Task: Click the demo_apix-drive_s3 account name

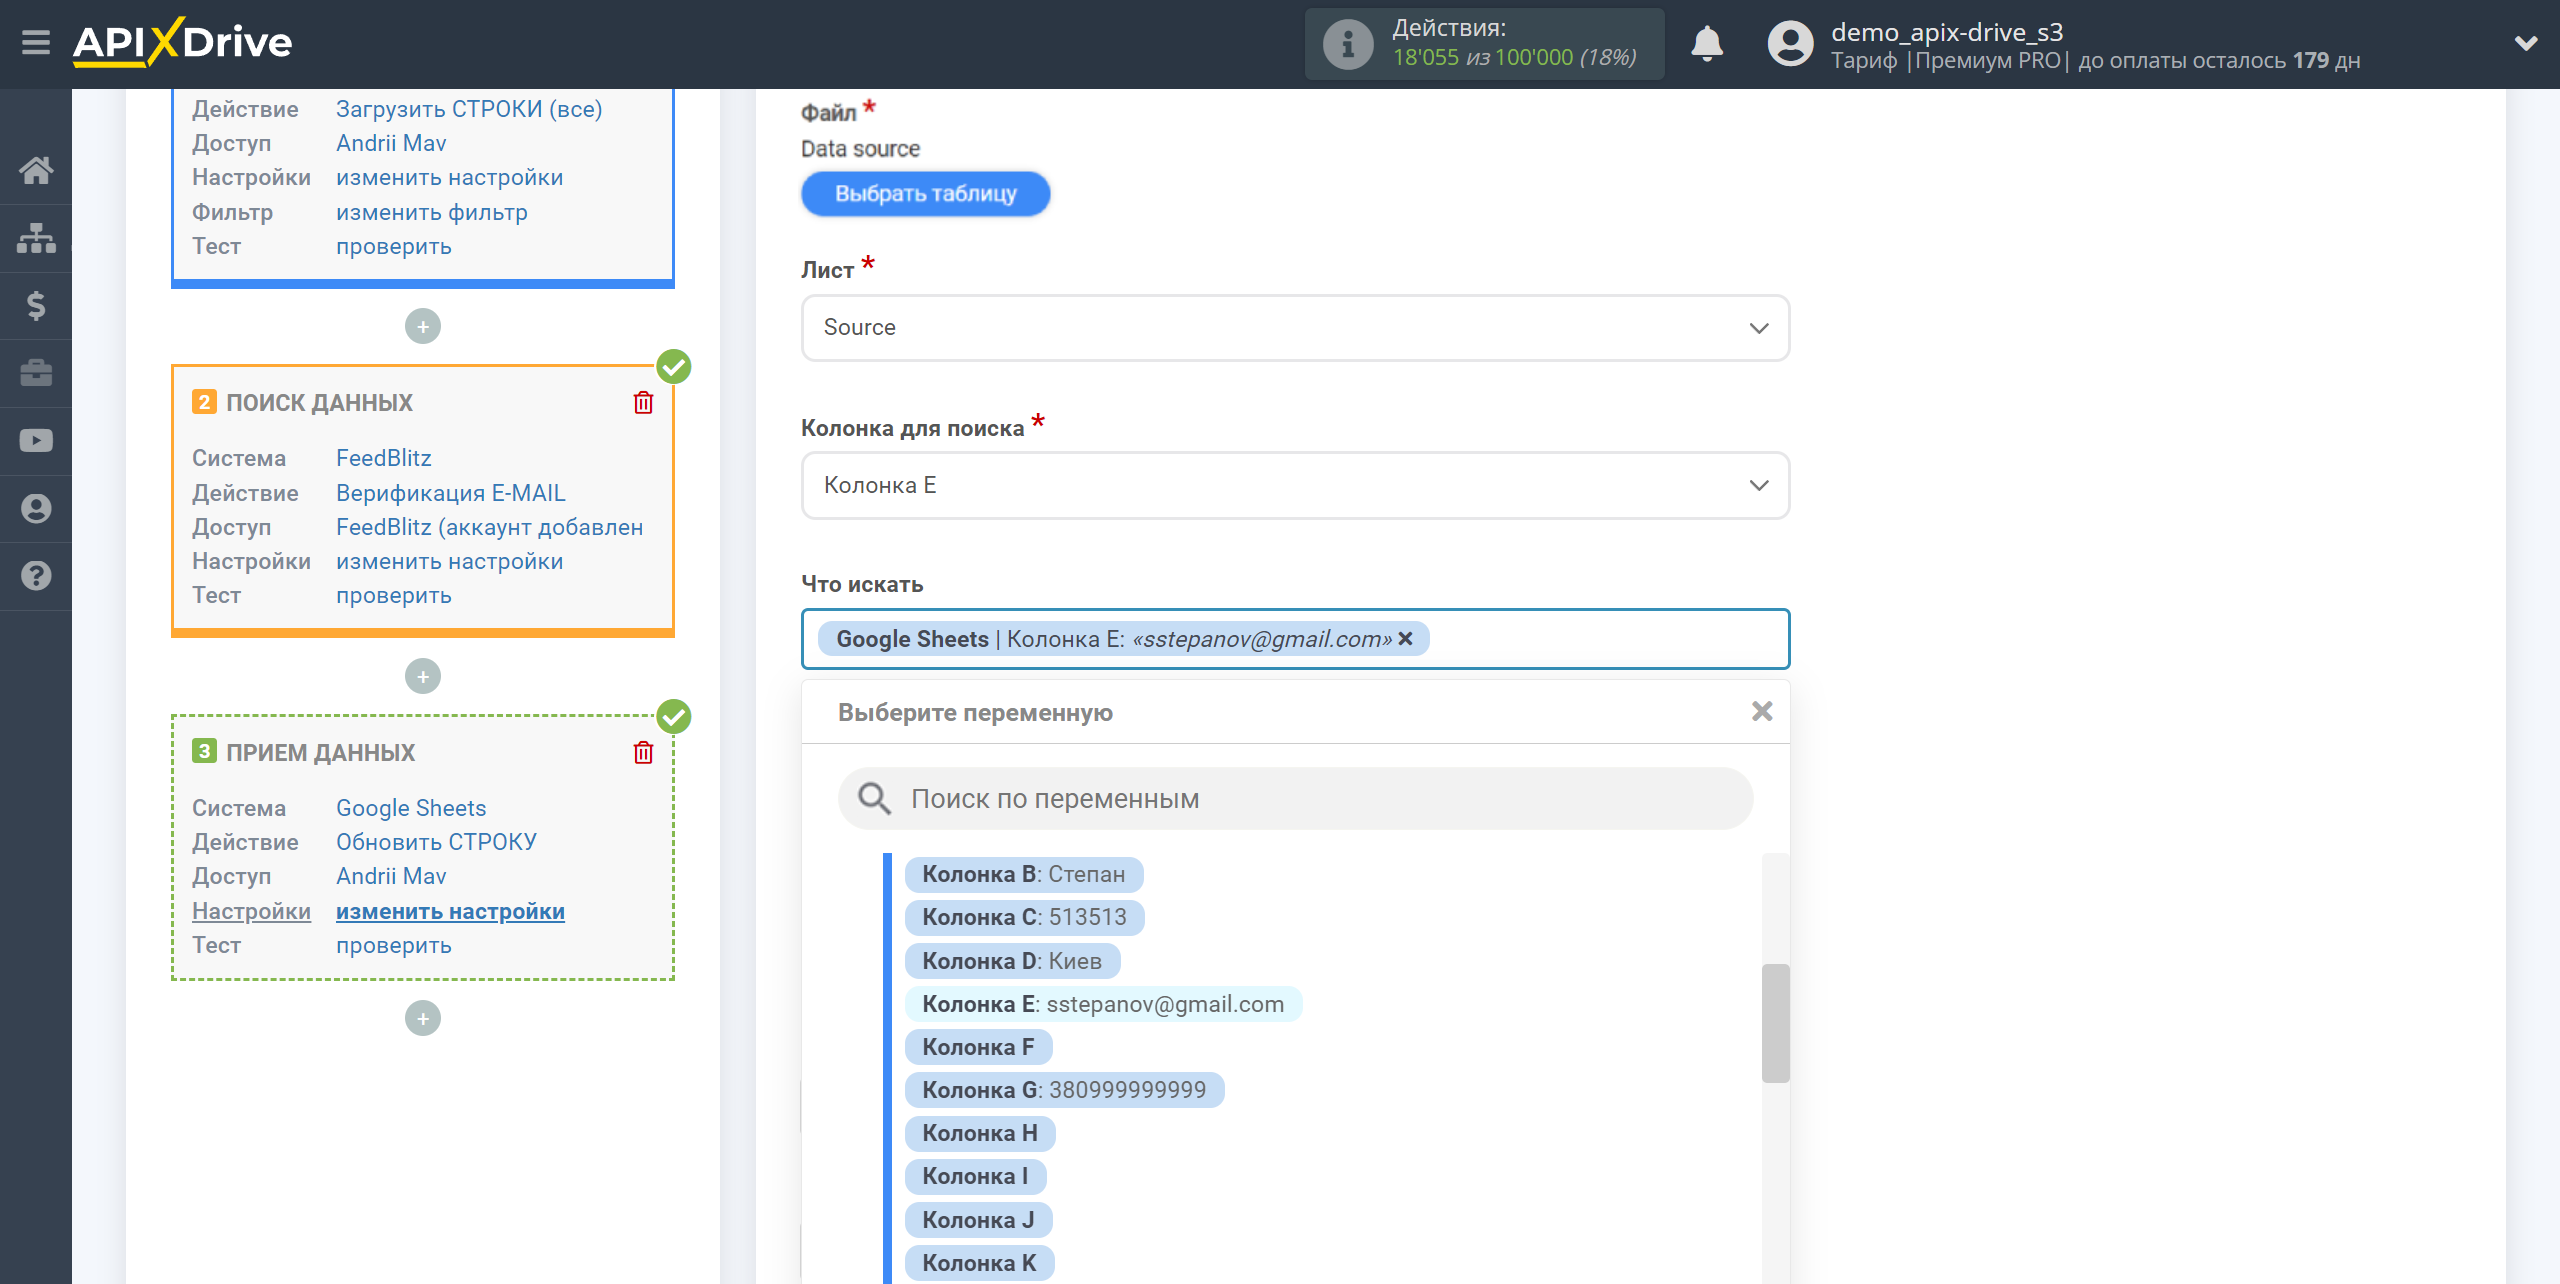Action: (x=1947, y=32)
